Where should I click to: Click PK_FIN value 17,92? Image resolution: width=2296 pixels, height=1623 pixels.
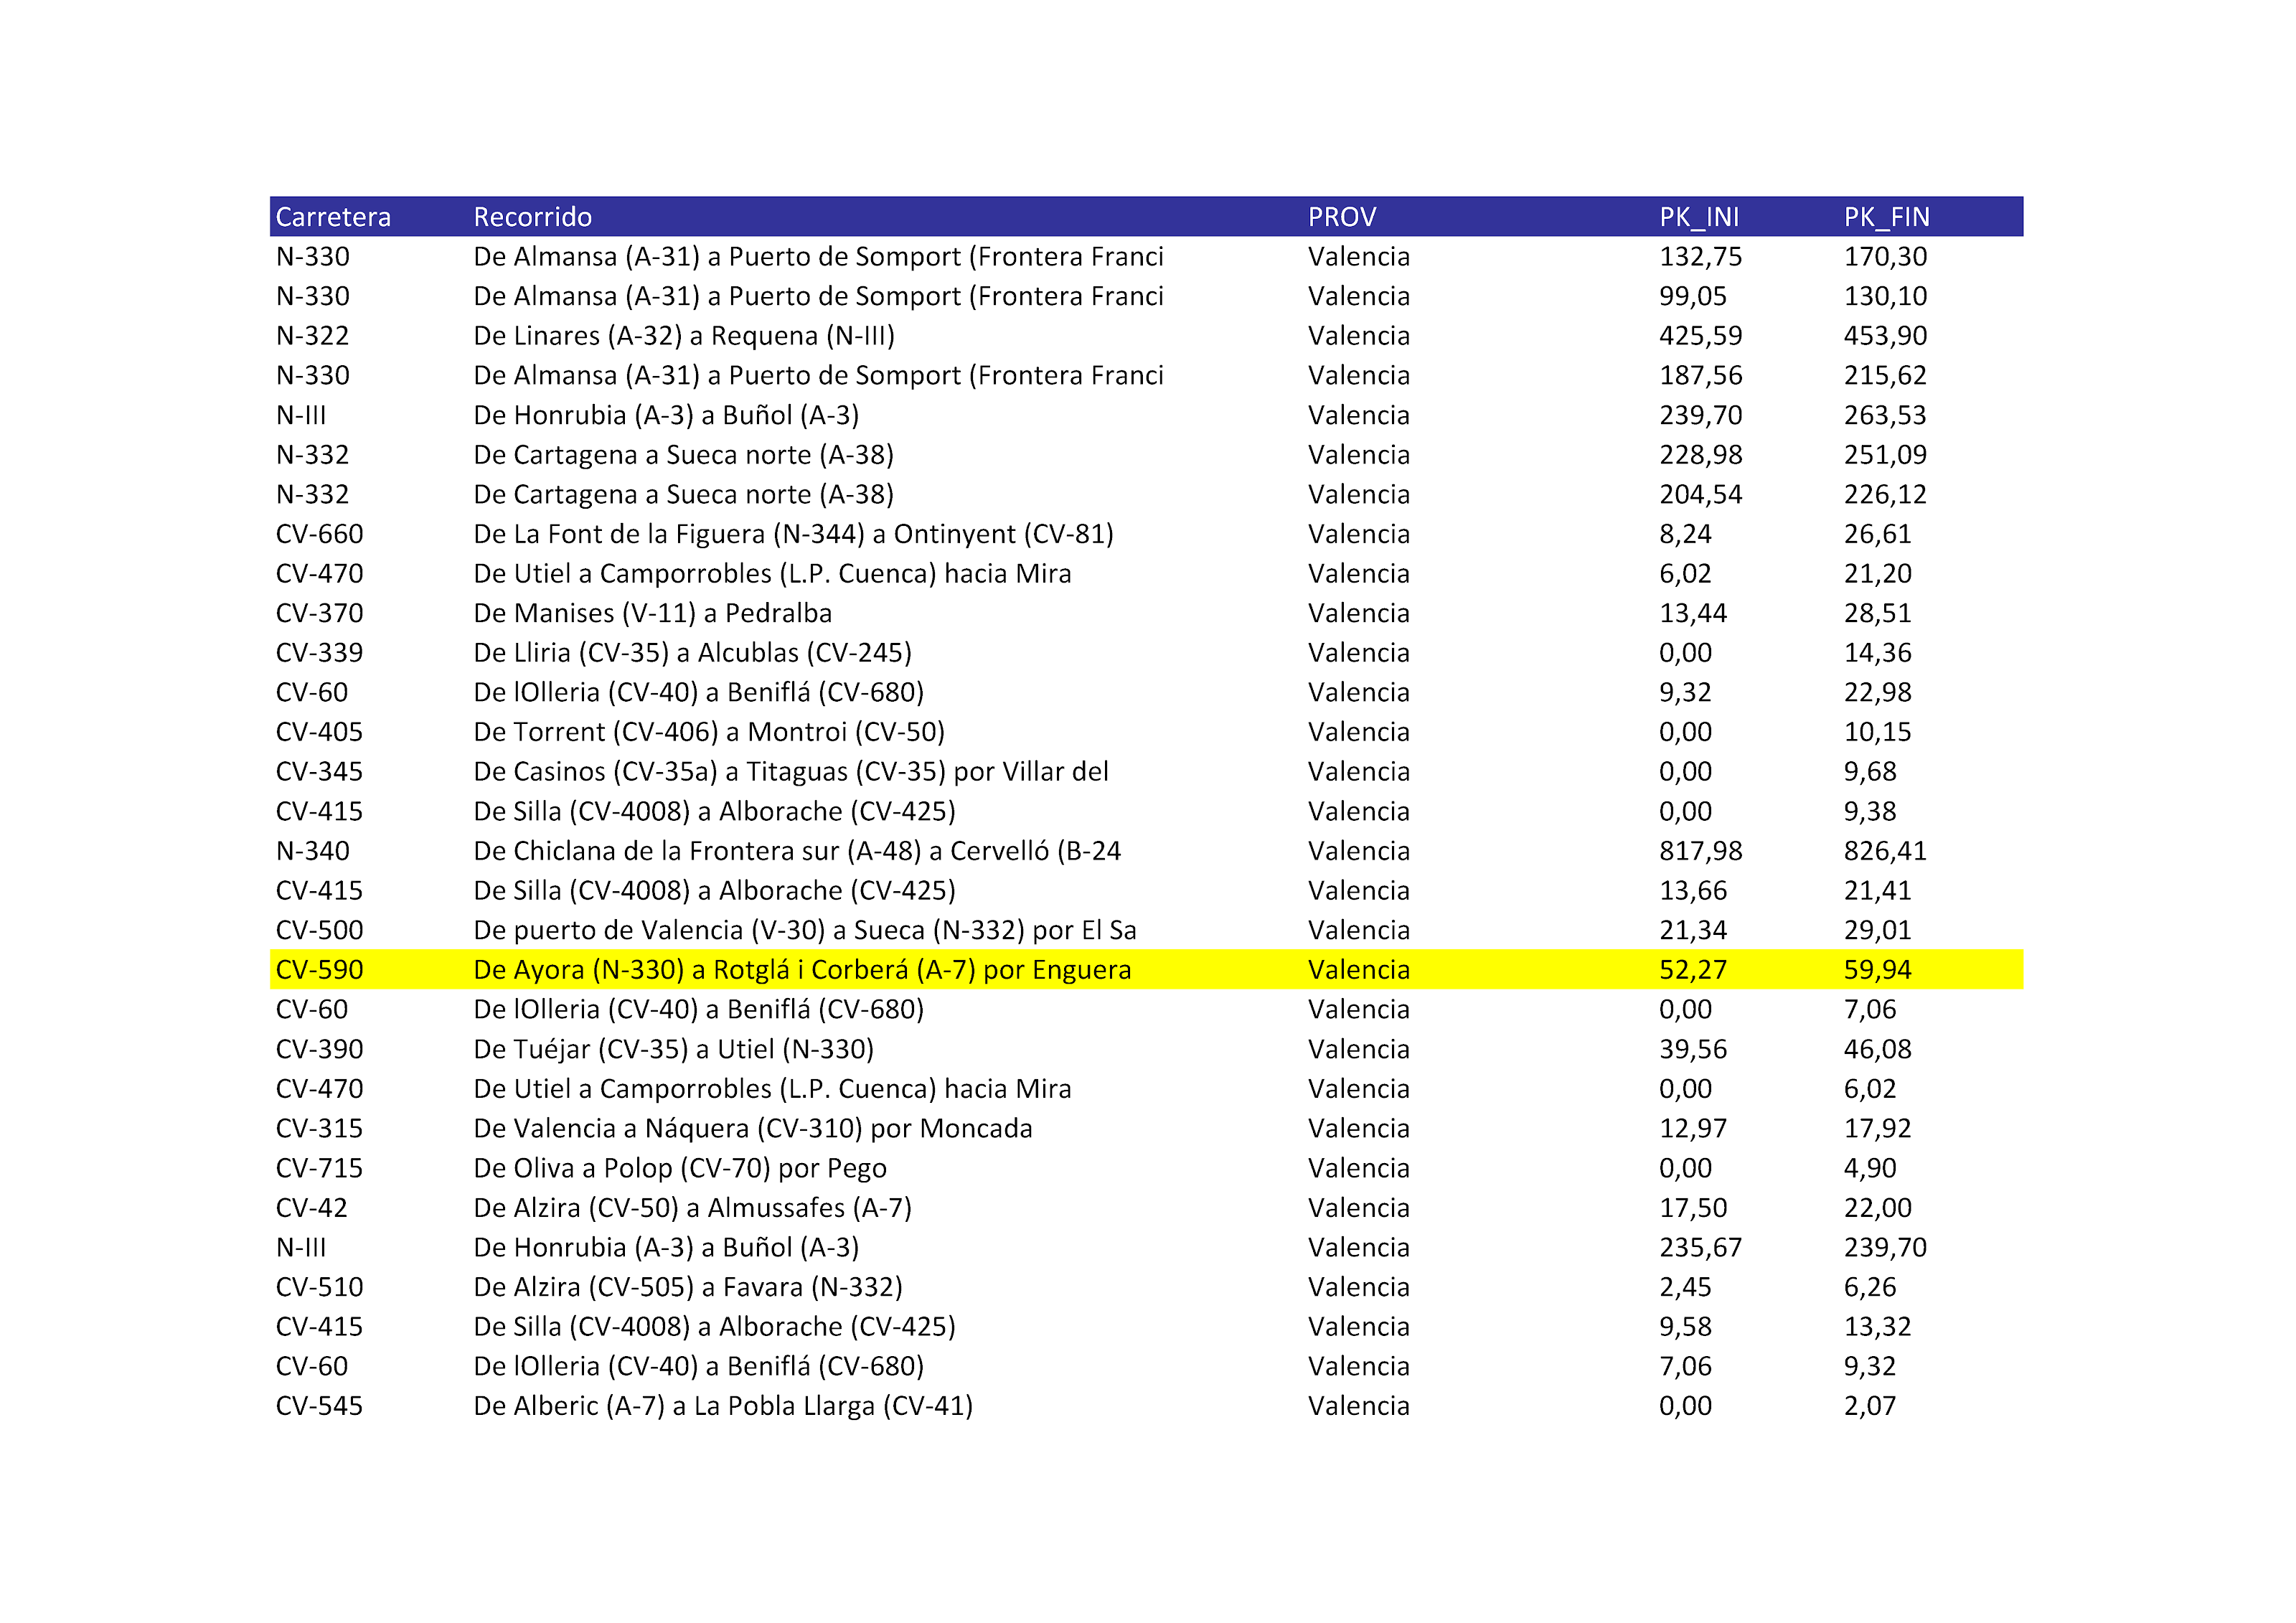tap(1878, 1128)
